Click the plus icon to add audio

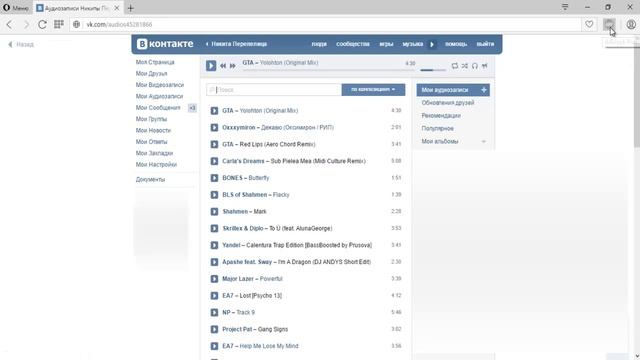click(484, 90)
